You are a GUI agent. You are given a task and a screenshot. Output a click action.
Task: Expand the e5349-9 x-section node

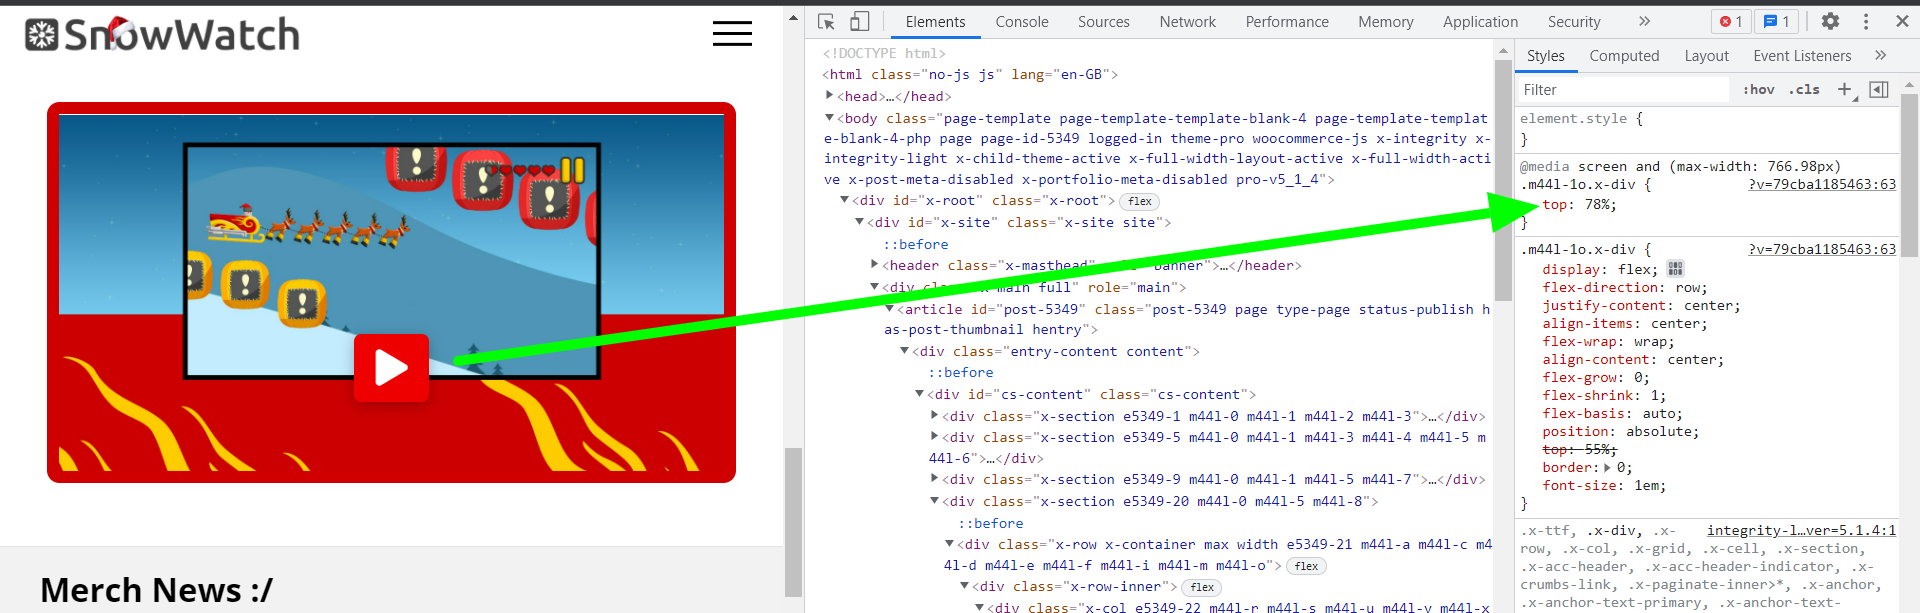[934, 479]
